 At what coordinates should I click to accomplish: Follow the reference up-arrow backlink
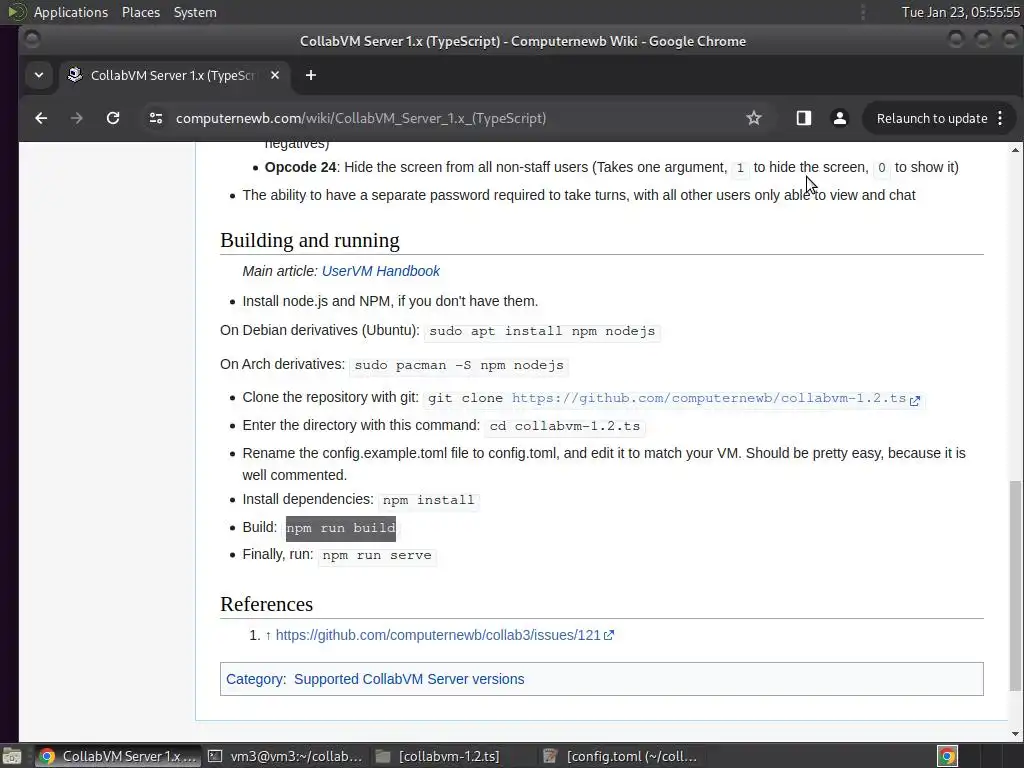click(268, 635)
